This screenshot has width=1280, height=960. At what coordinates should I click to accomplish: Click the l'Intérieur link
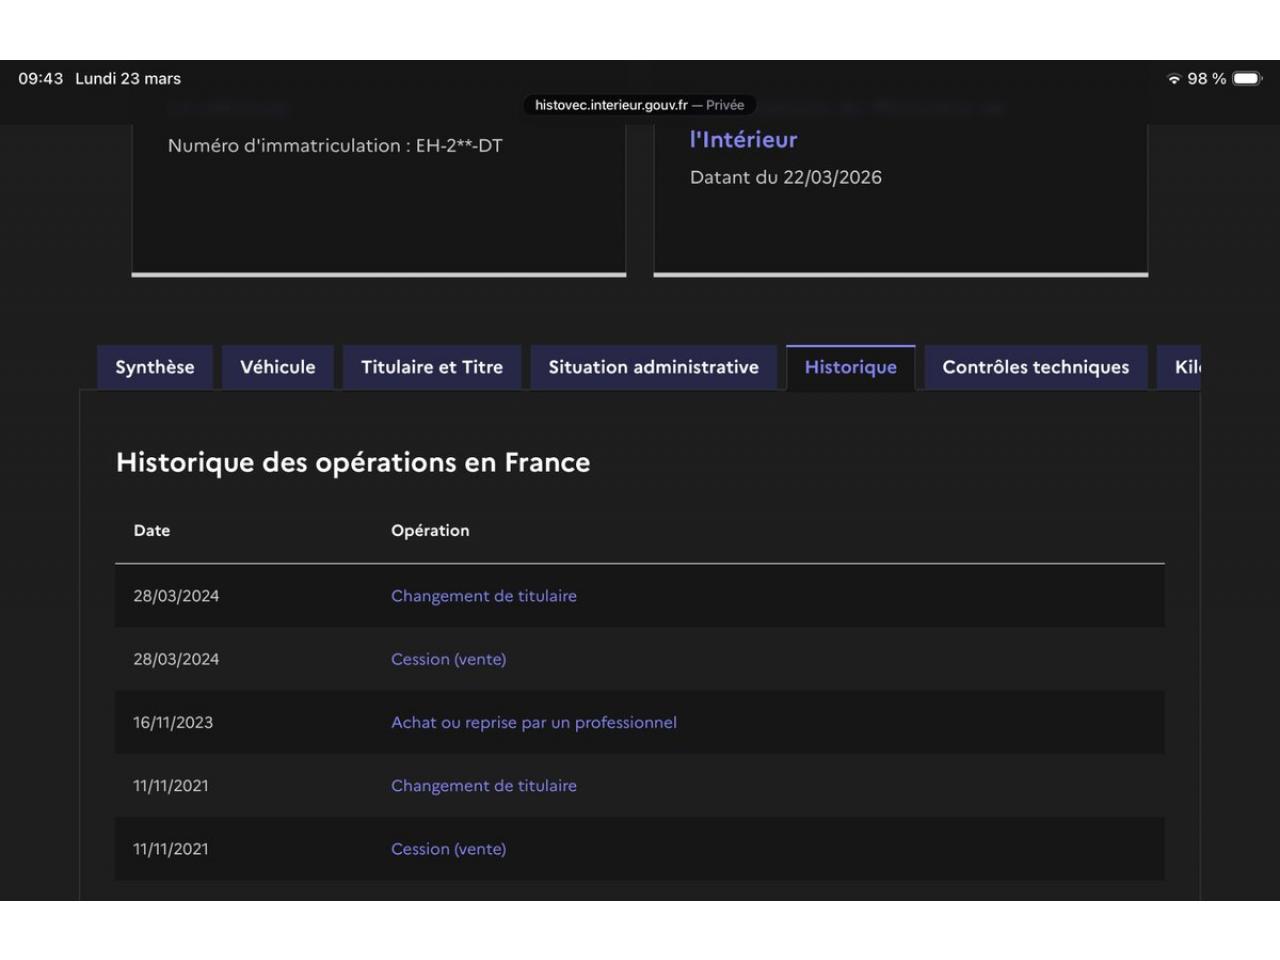point(743,140)
